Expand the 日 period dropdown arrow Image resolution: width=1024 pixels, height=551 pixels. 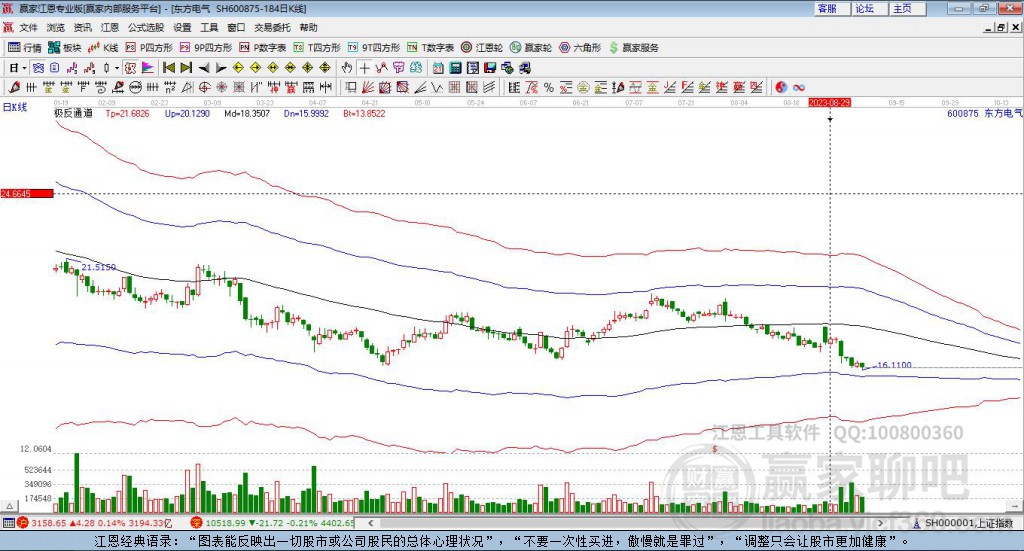pos(25,68)
